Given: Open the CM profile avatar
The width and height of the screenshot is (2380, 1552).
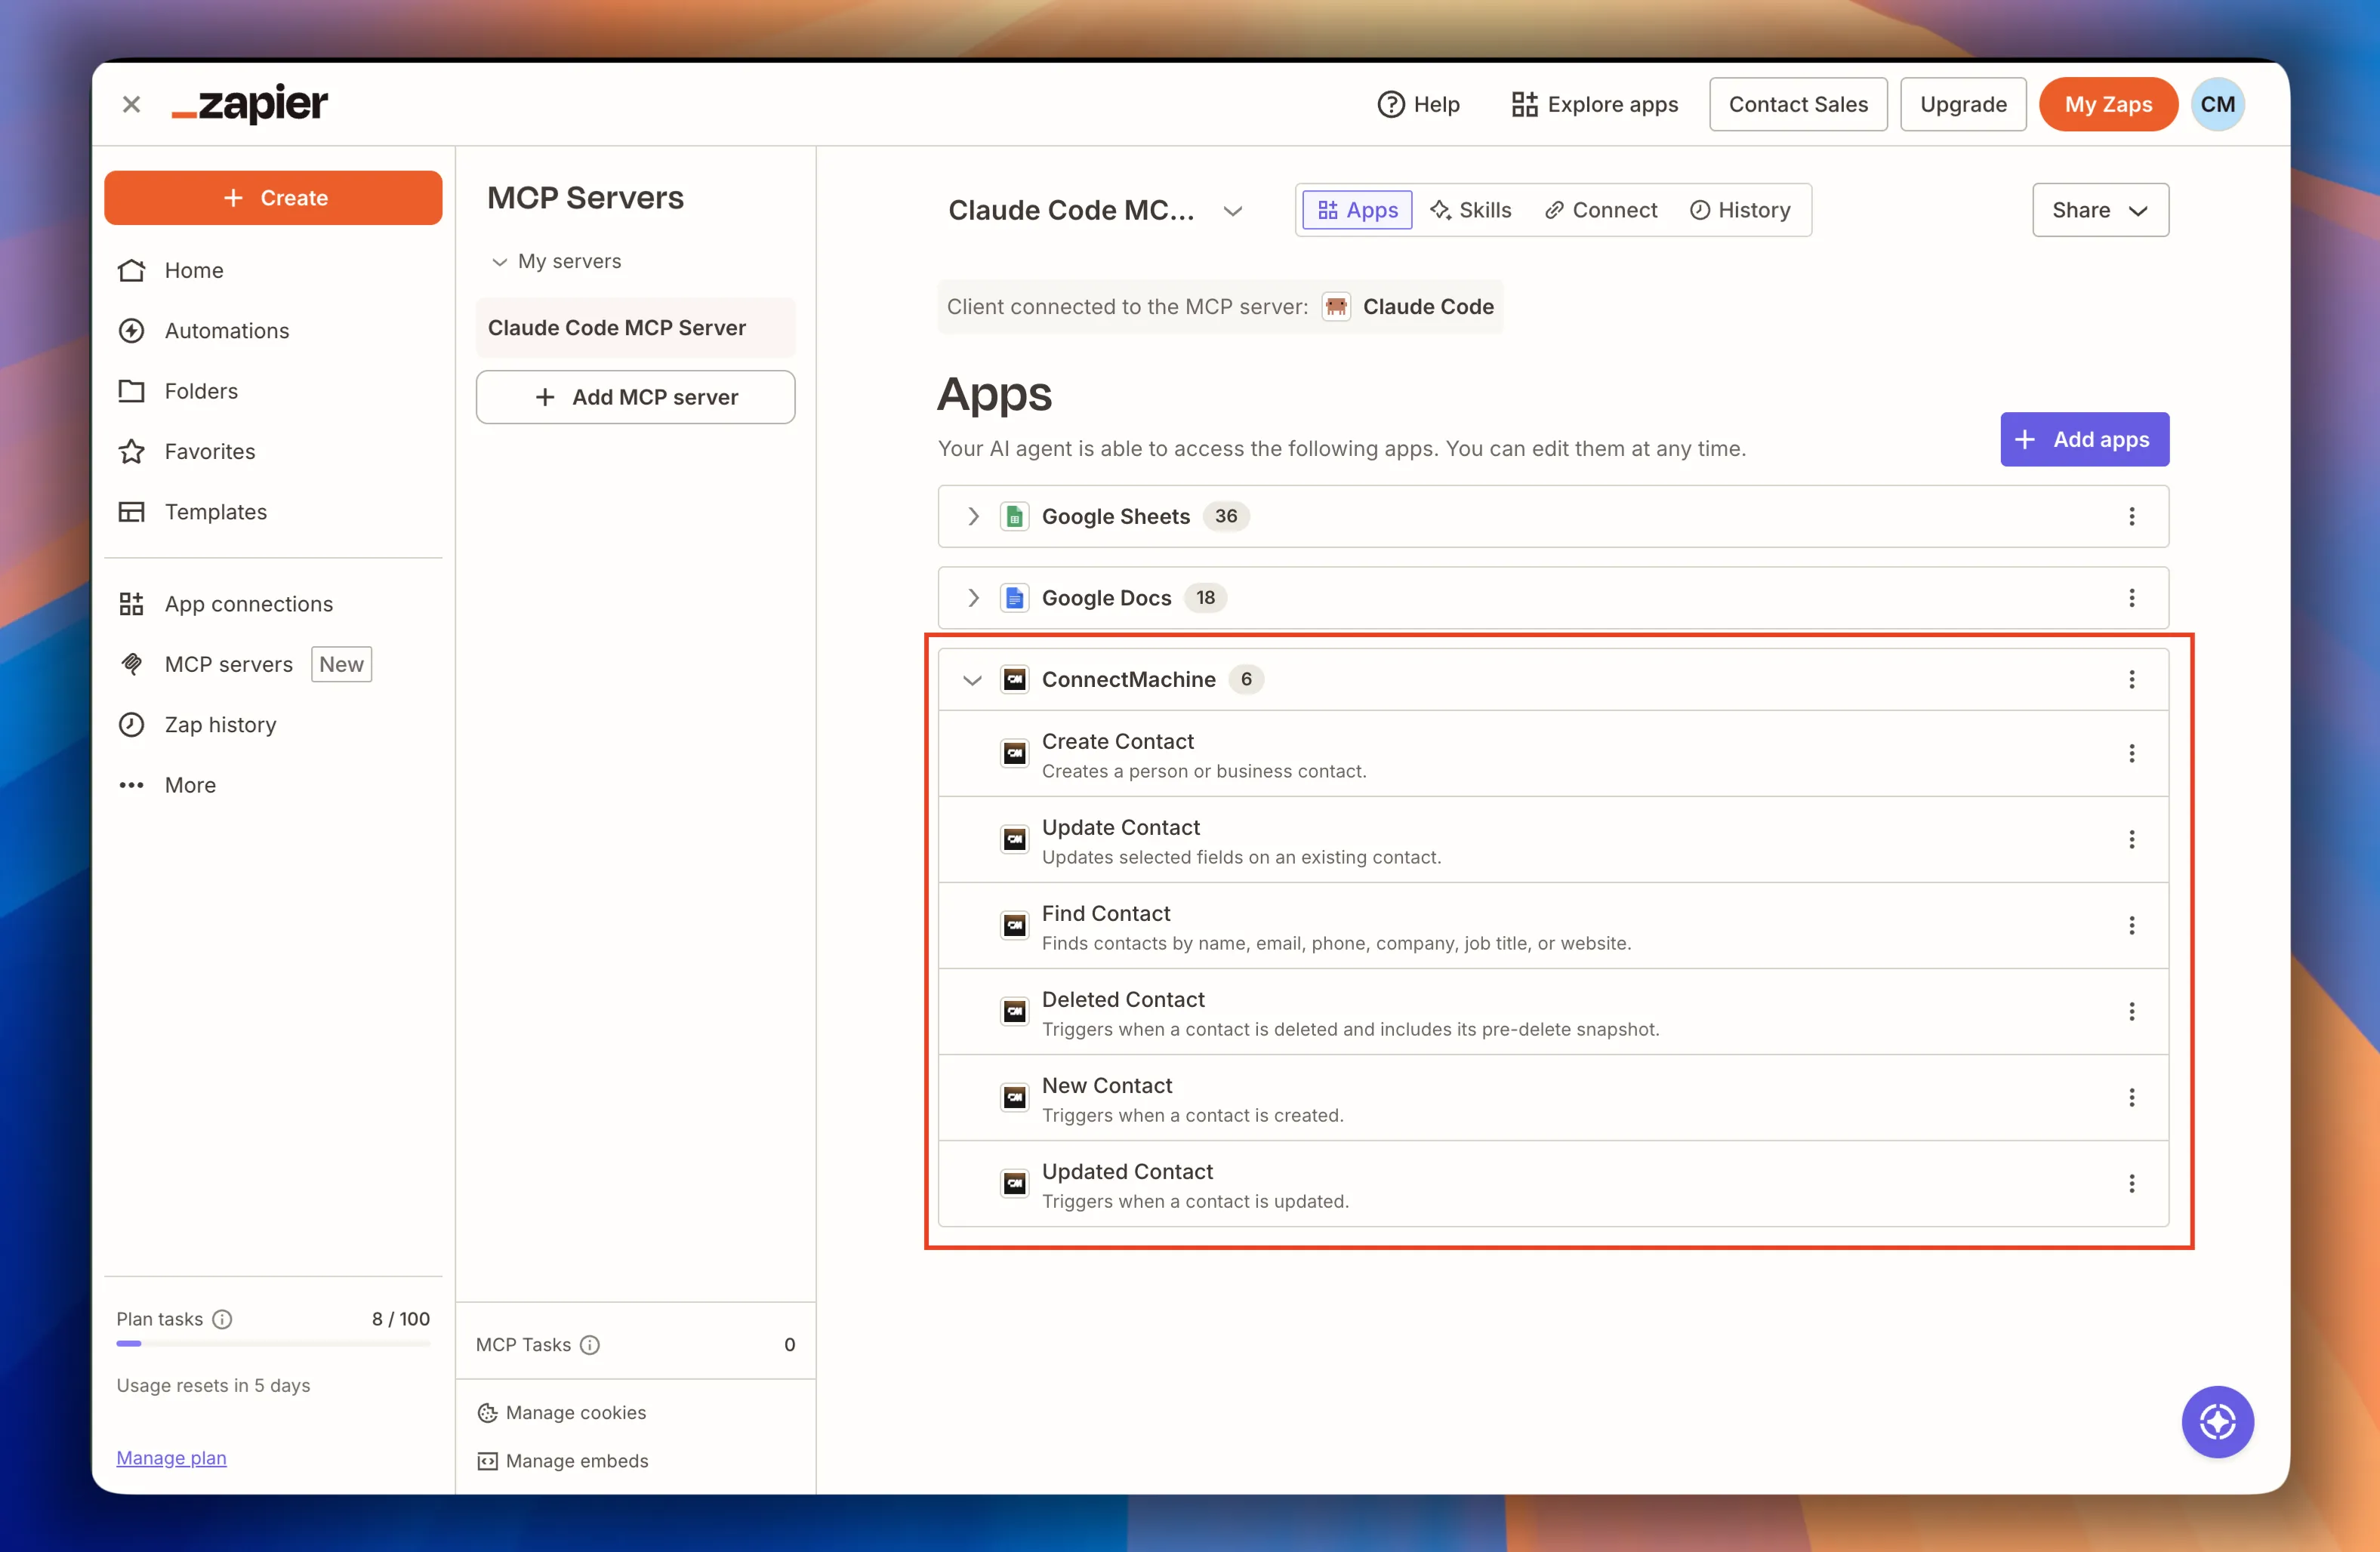Looking at the screenshot, I should point(2217,104).
